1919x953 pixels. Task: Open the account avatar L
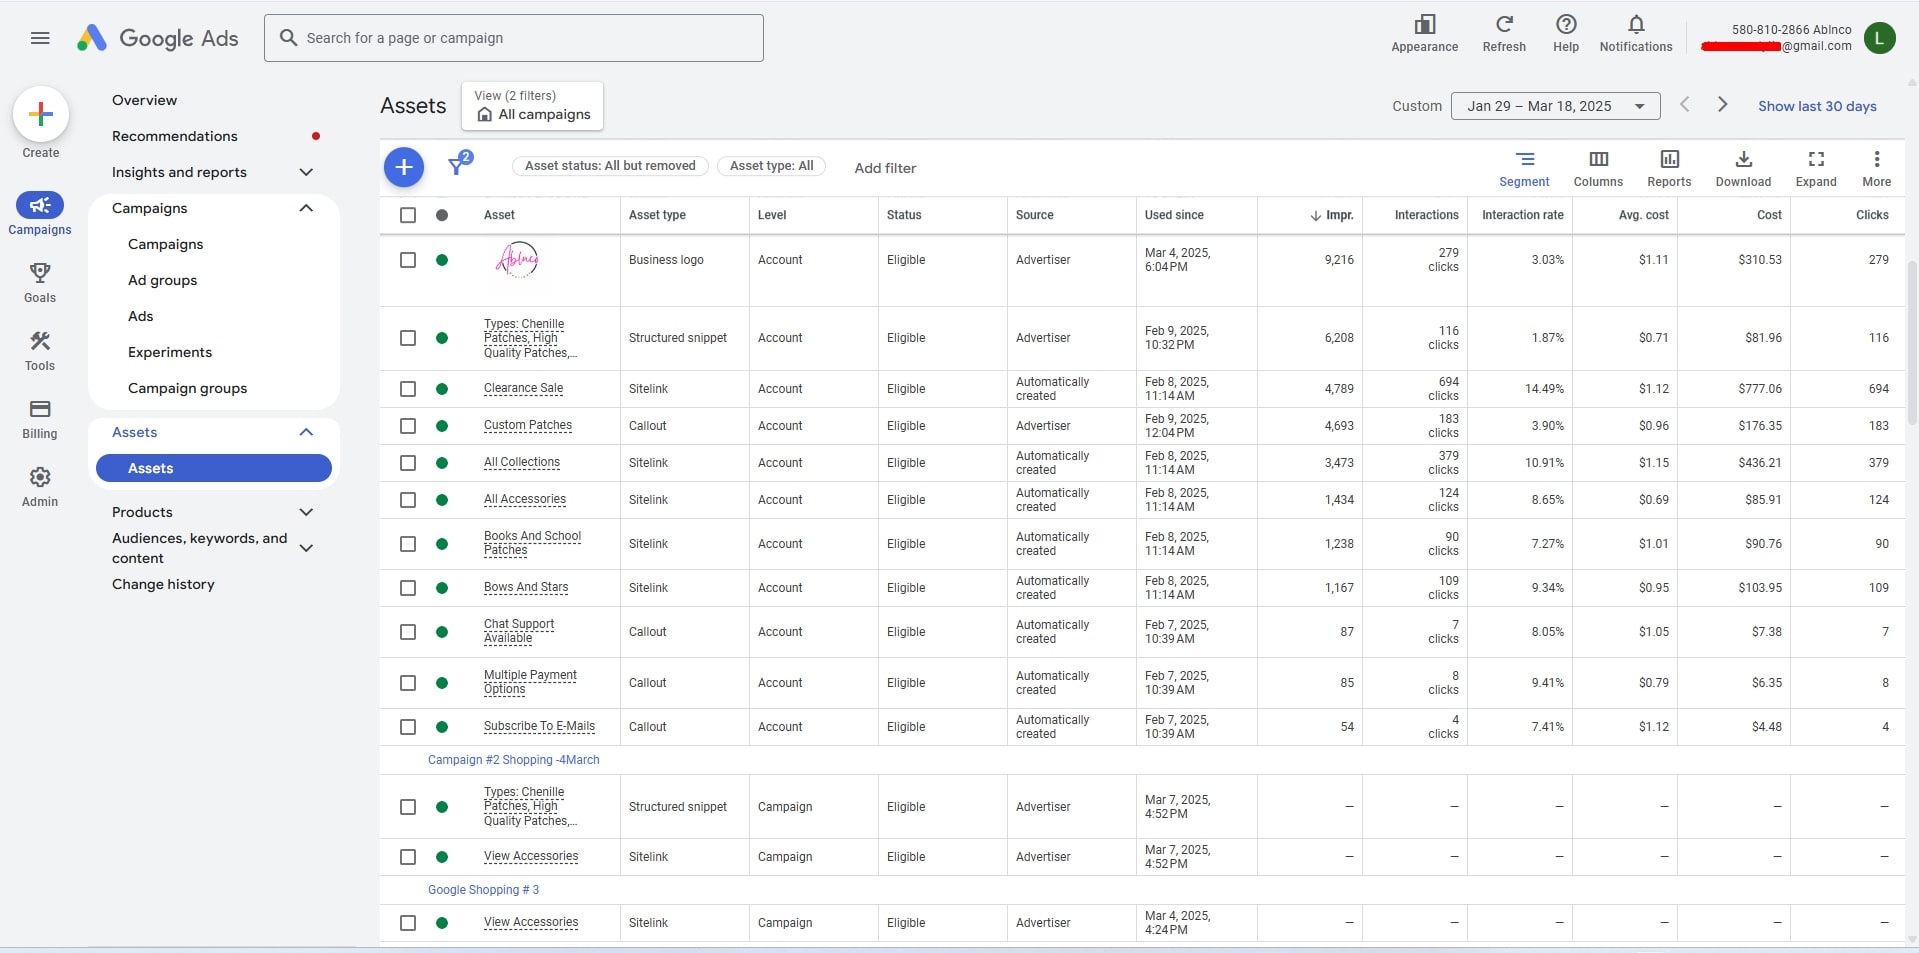tap(1879, 38)
